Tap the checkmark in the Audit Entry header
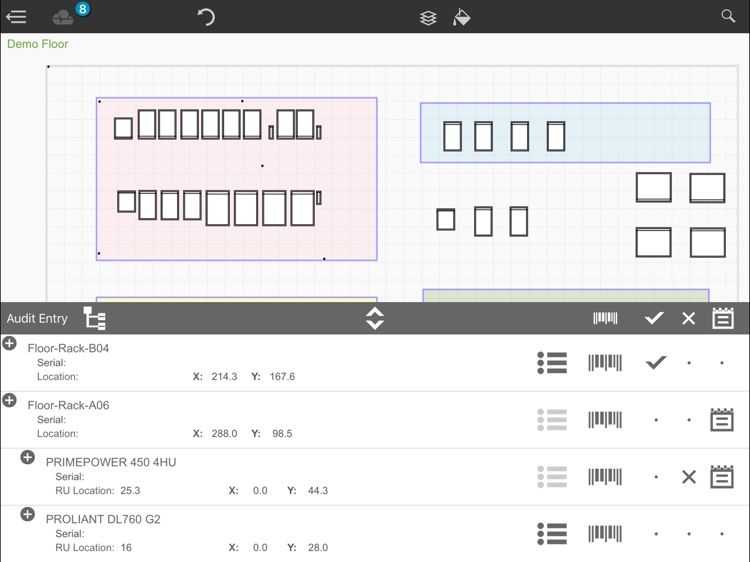This screenshot has width=750, height=562. click(654, 318)
